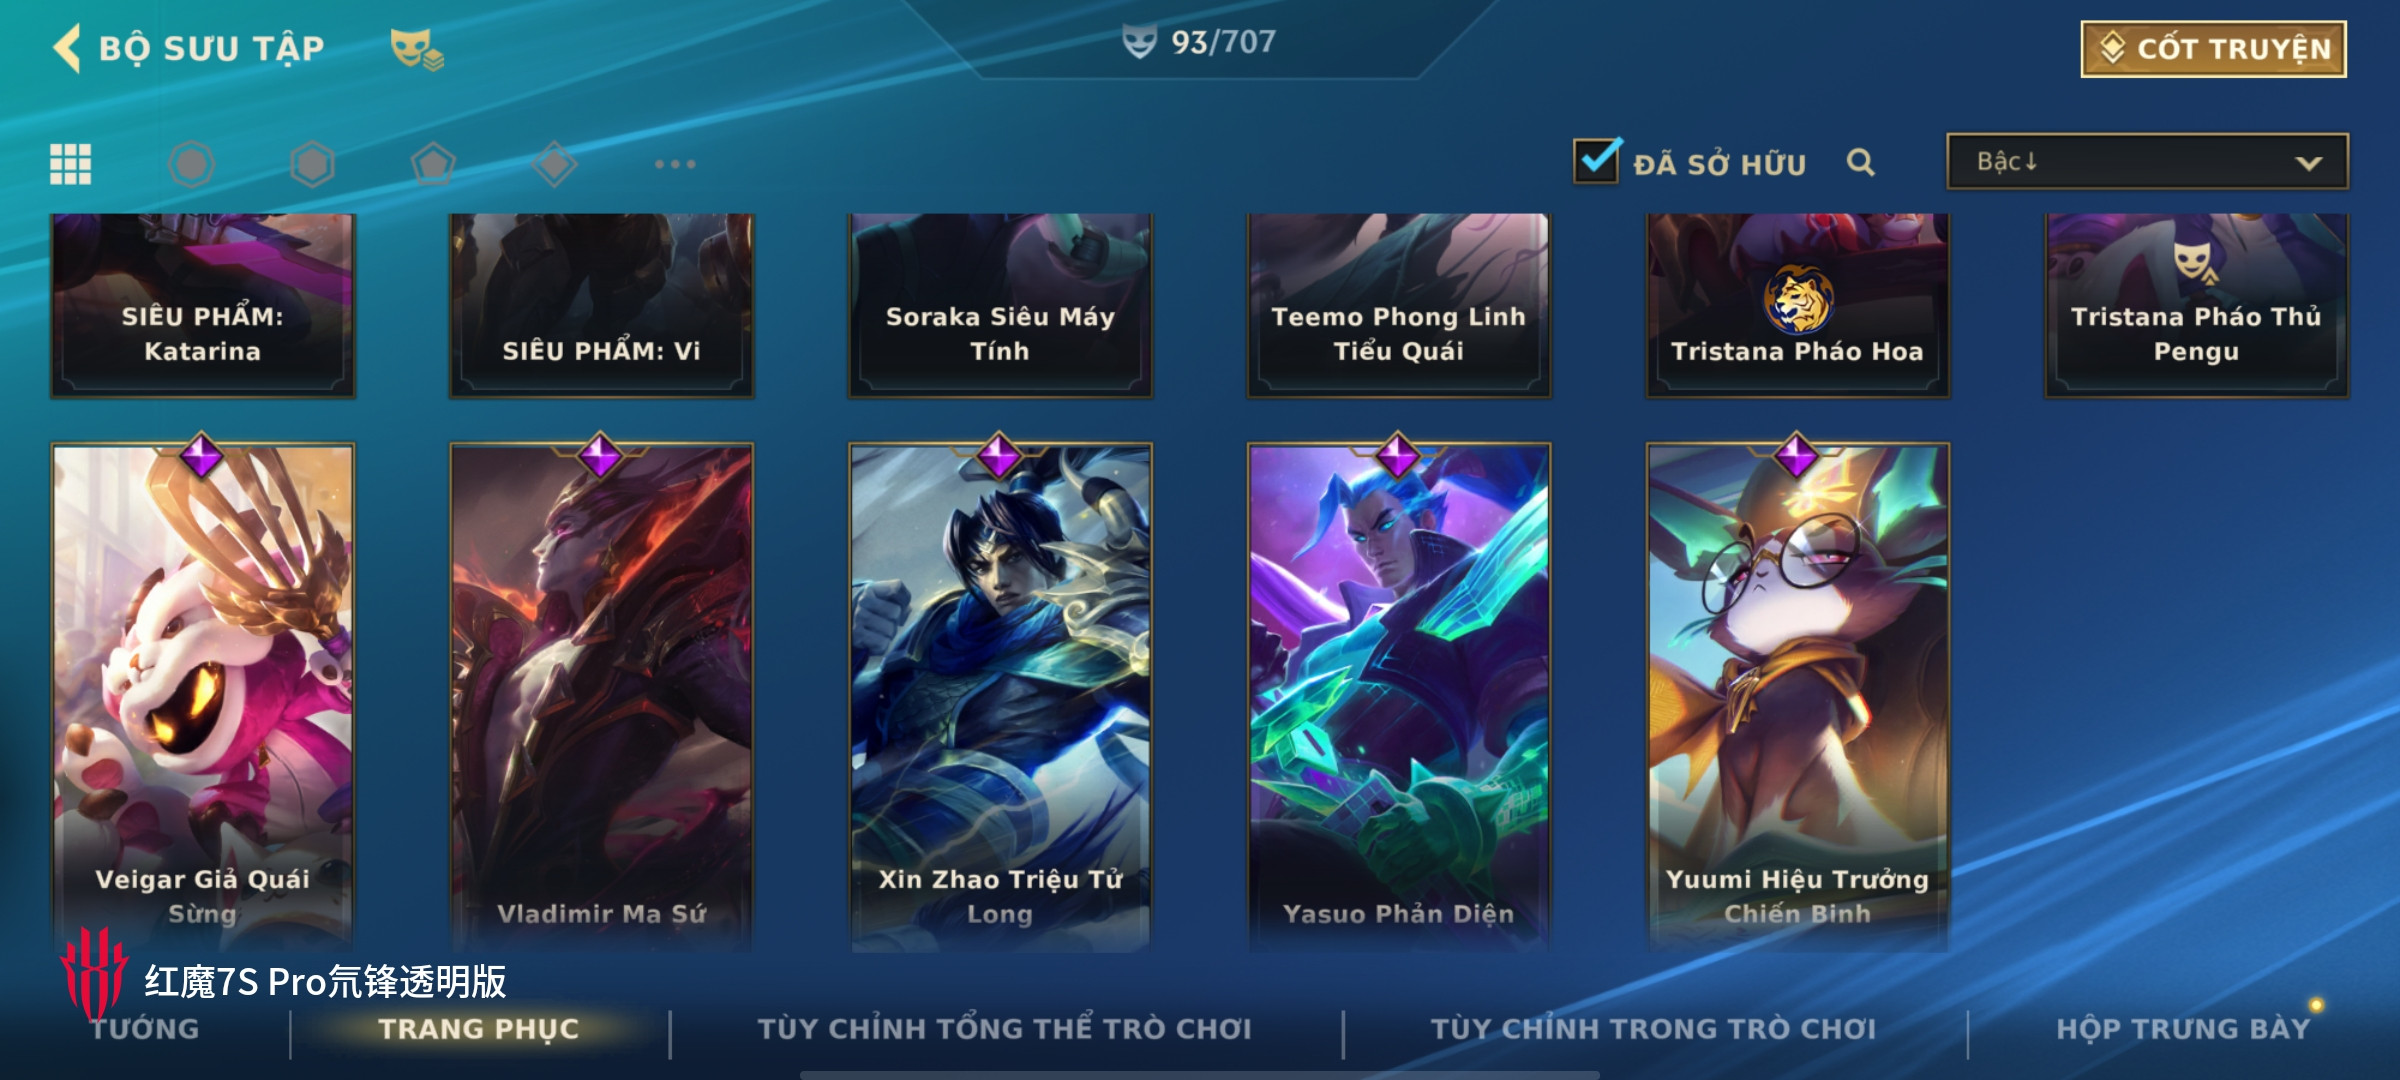
Task: Switch to the Tướng tab
Action: point(145,1029)
